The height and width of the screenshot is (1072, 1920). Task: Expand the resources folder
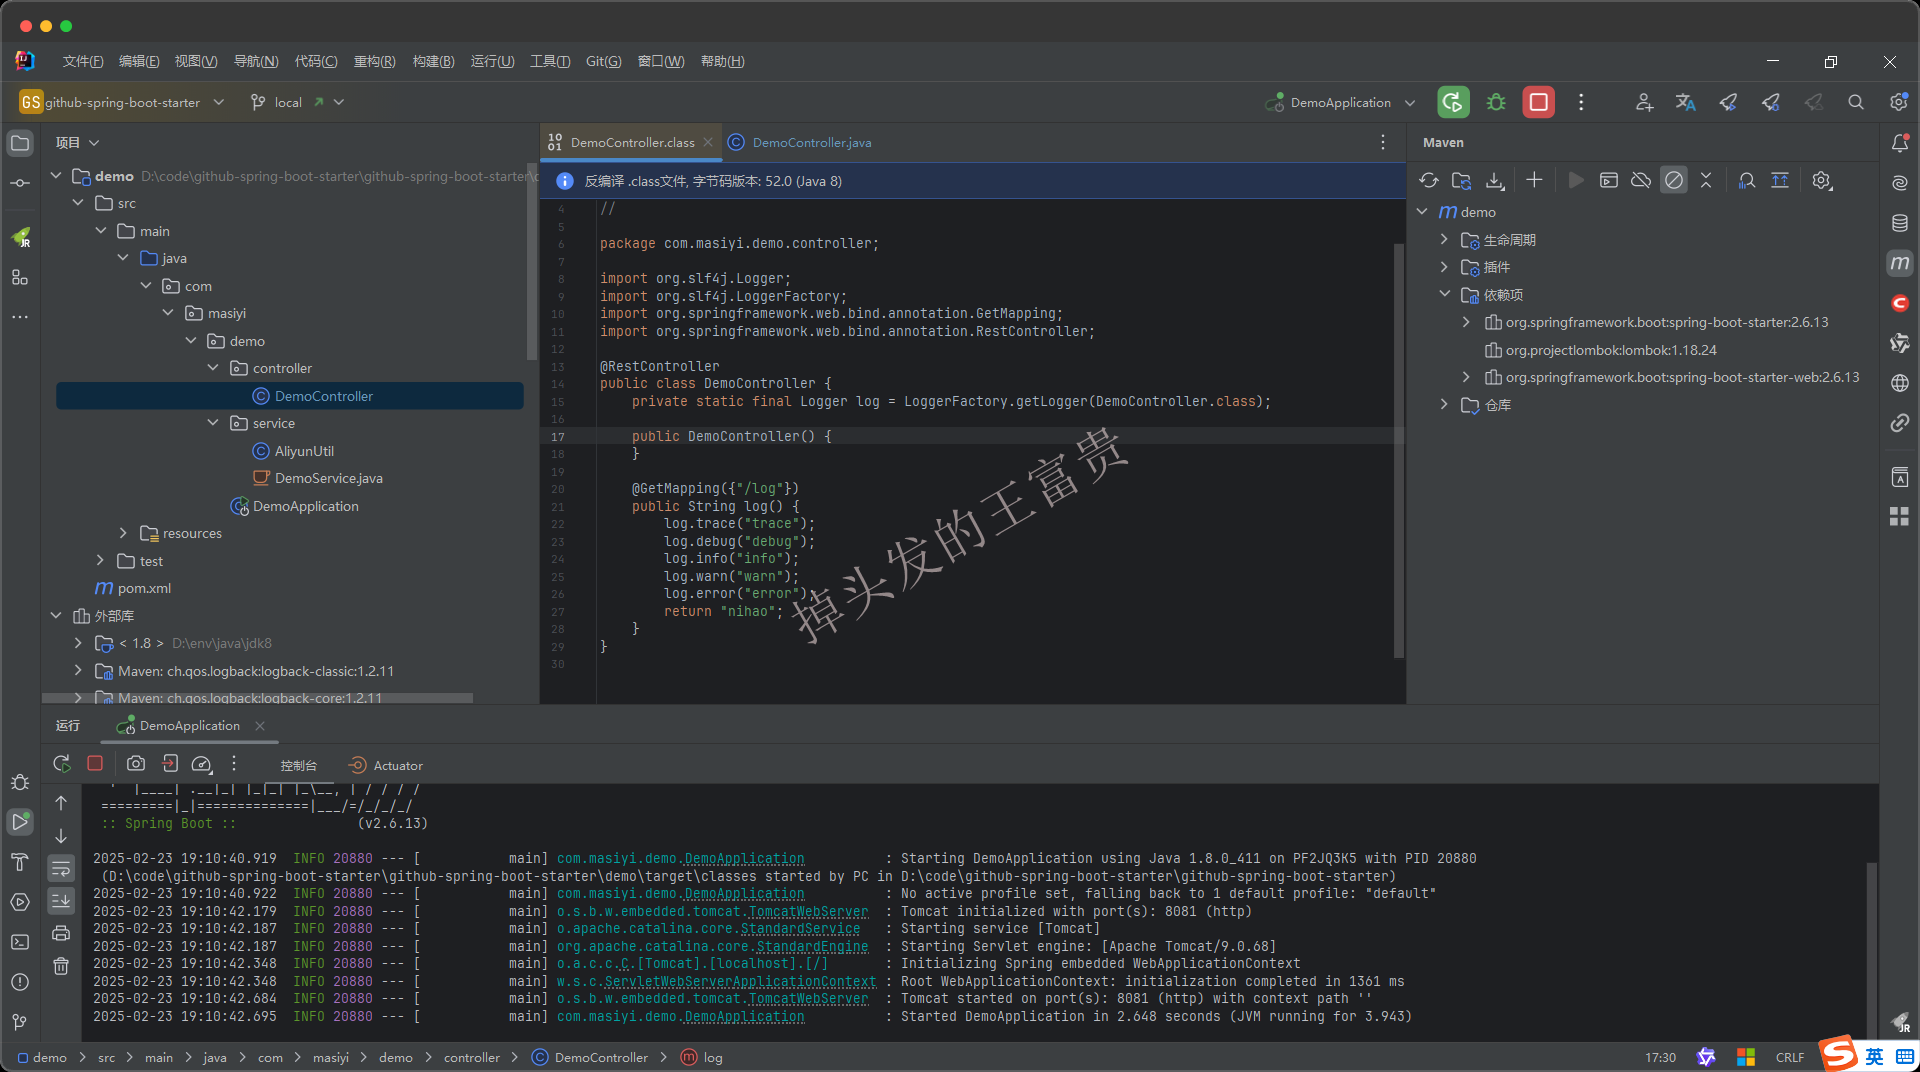coord(123,533)
